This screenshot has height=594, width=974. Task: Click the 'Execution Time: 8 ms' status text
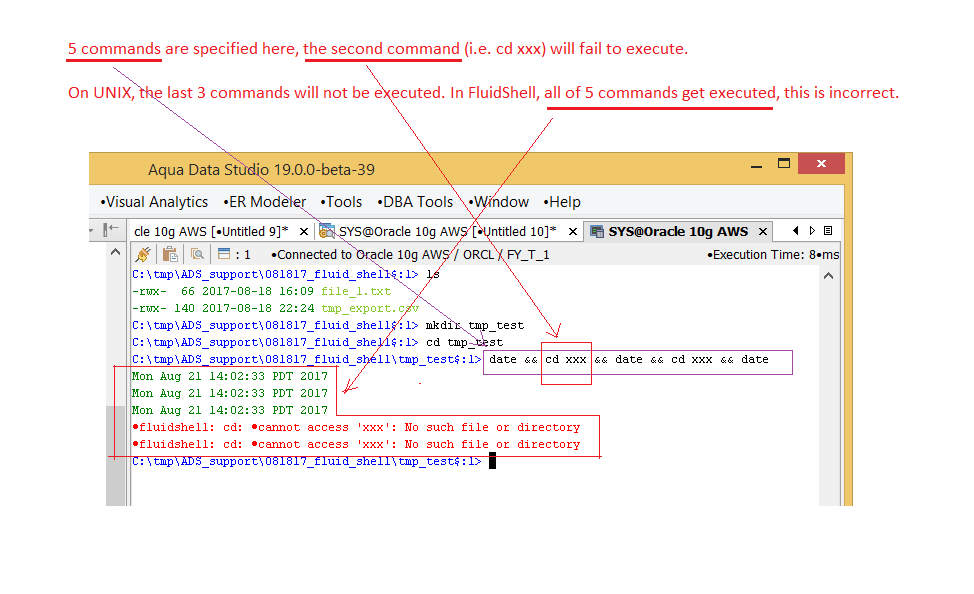point(773,255)
